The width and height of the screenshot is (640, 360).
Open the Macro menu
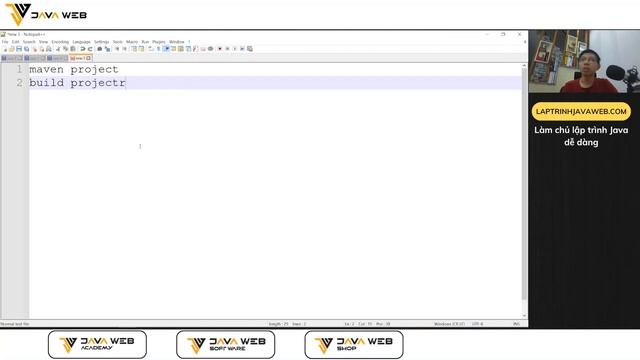[132, 42]
